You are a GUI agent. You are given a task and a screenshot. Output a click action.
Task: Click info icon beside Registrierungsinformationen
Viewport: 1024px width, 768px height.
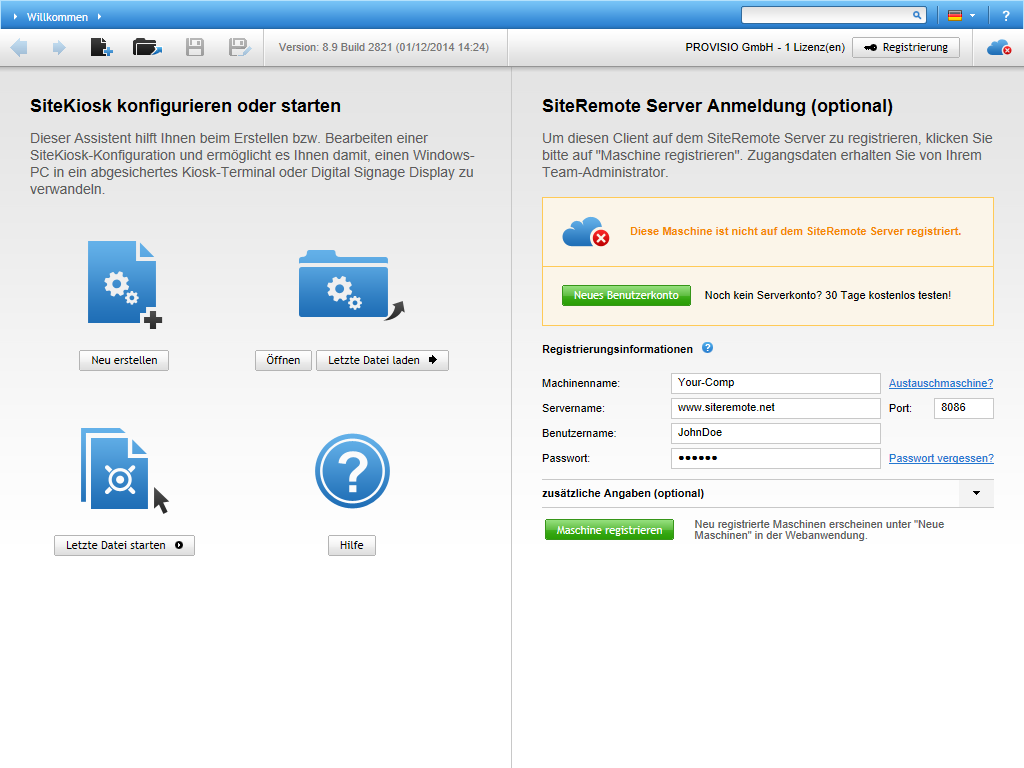coord(707,348)
